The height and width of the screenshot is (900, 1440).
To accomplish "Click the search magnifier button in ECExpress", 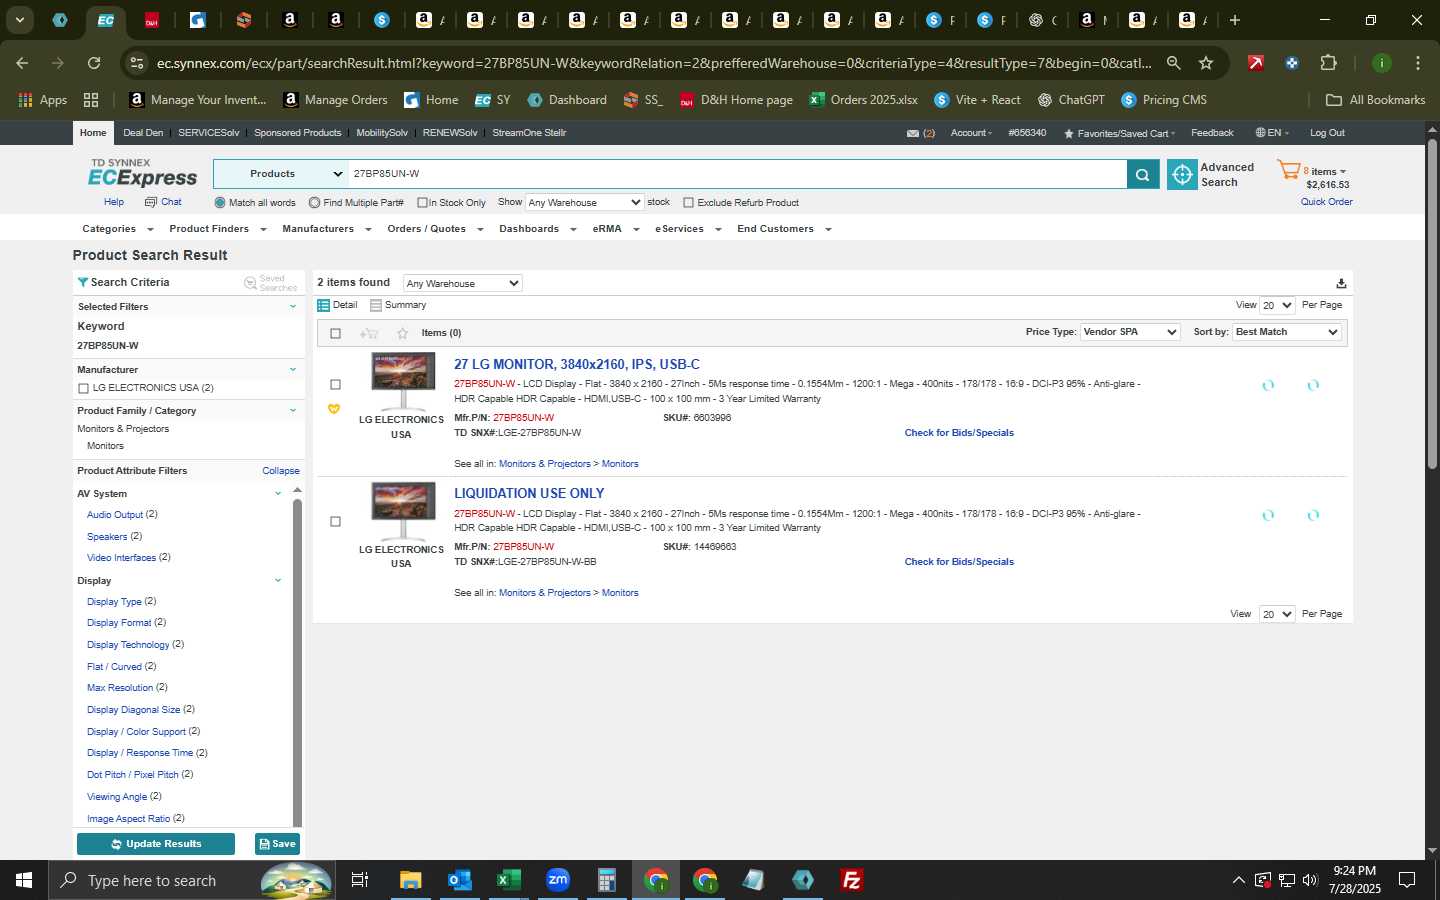I will (1142, 174).
